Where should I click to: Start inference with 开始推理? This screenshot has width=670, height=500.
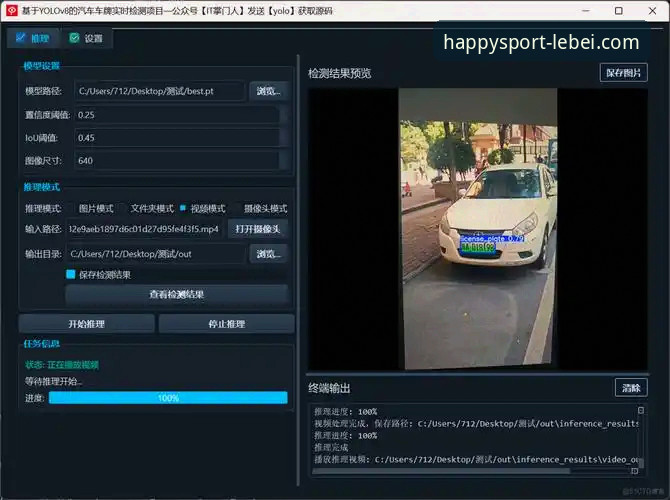tap(86, 324)
